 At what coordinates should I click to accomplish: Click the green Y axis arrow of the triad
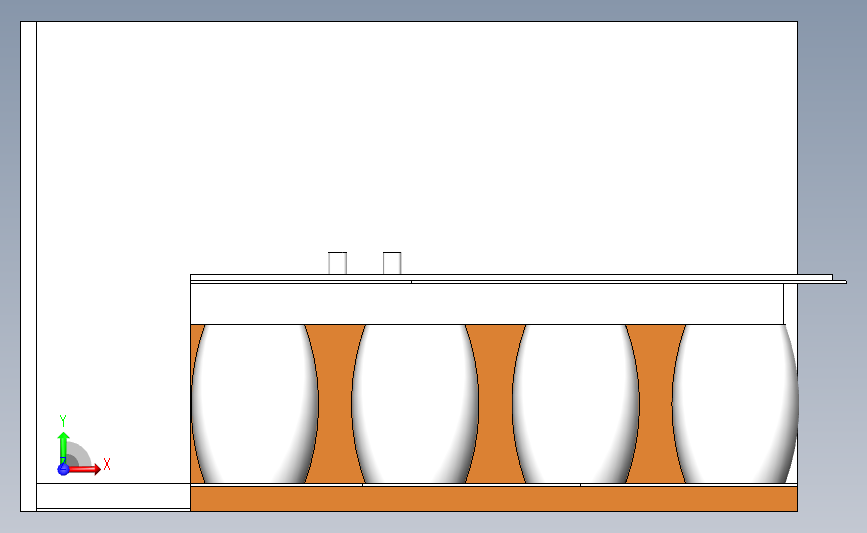pos(63,448)
